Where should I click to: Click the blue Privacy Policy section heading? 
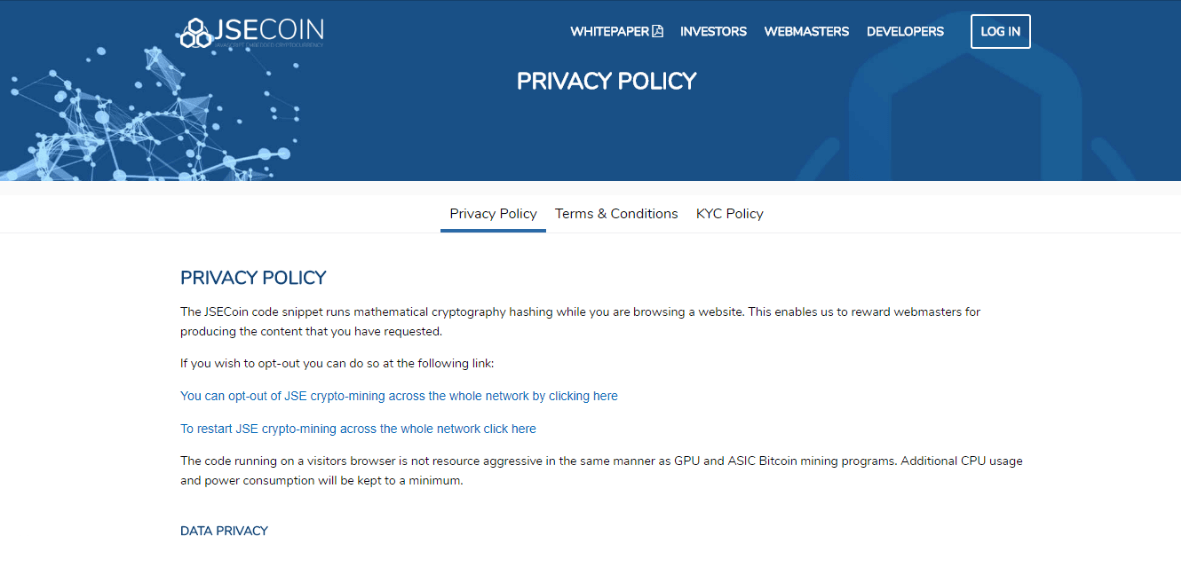click(253, 278)
